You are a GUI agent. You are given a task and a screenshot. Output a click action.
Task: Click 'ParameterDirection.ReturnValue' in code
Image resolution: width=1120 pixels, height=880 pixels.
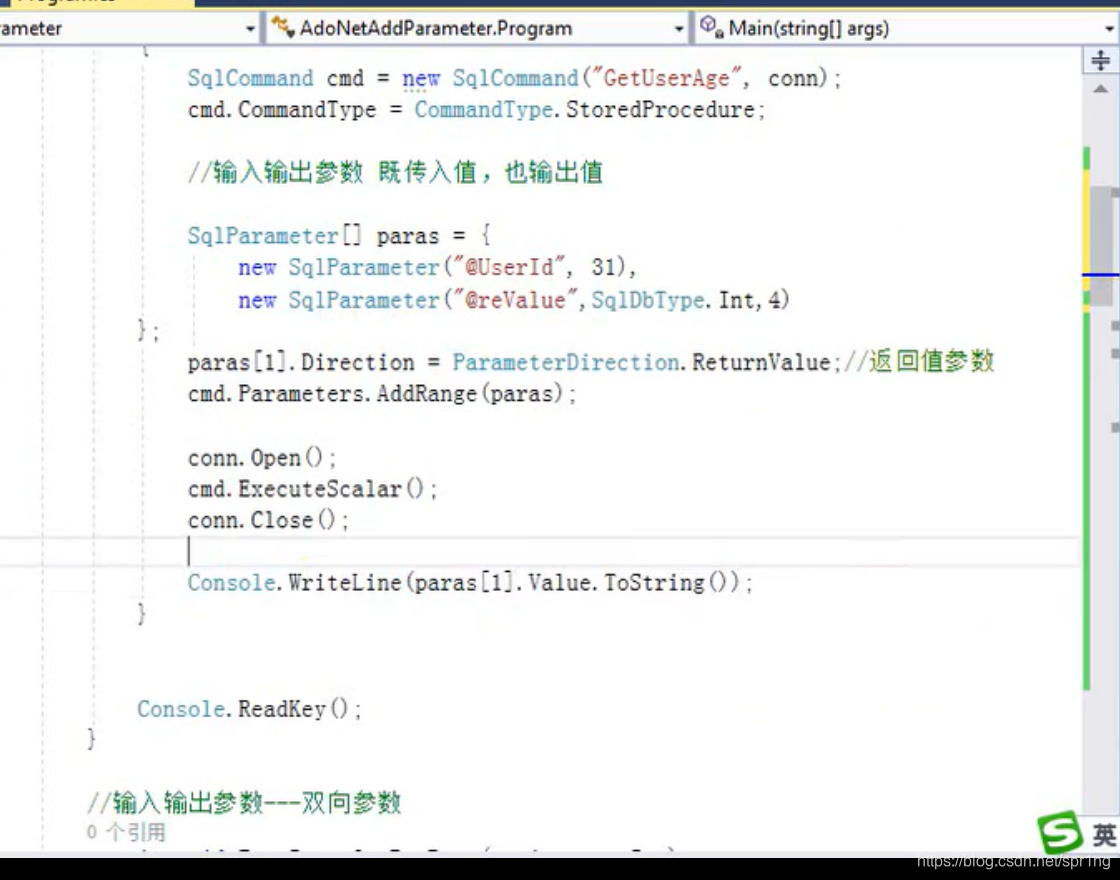641,362
